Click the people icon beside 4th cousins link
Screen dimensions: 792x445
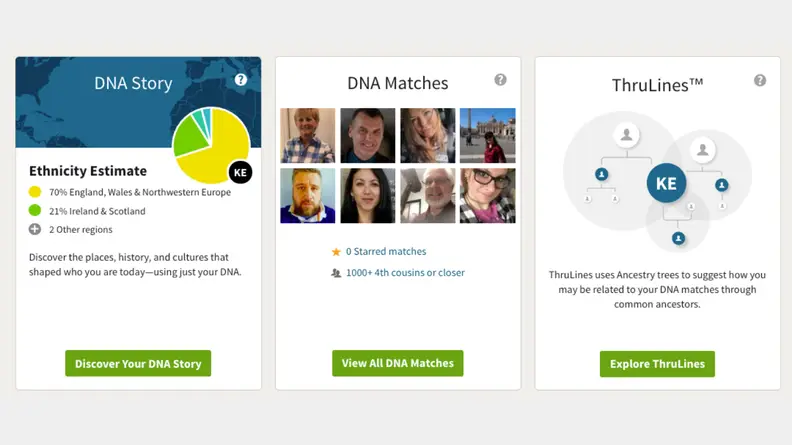336,273
